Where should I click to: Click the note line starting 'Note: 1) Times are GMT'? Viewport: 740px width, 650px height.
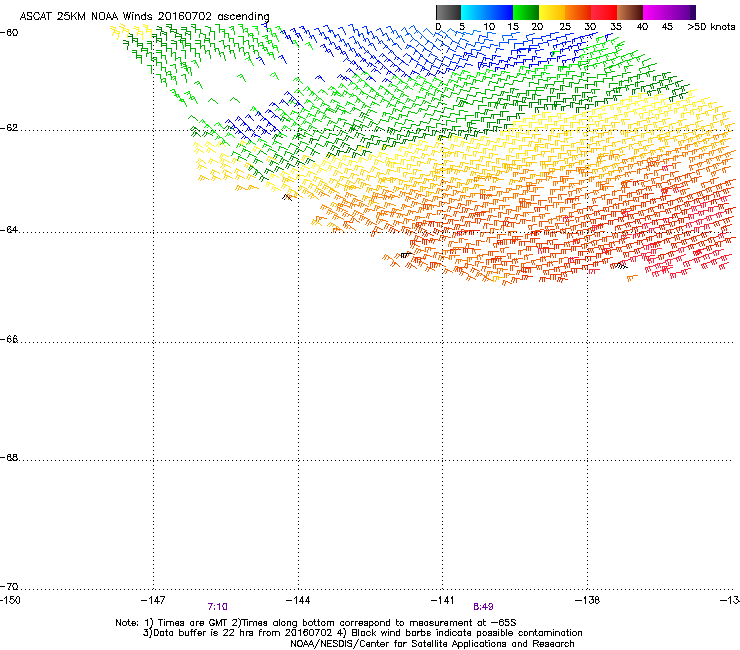coord(316,623)
